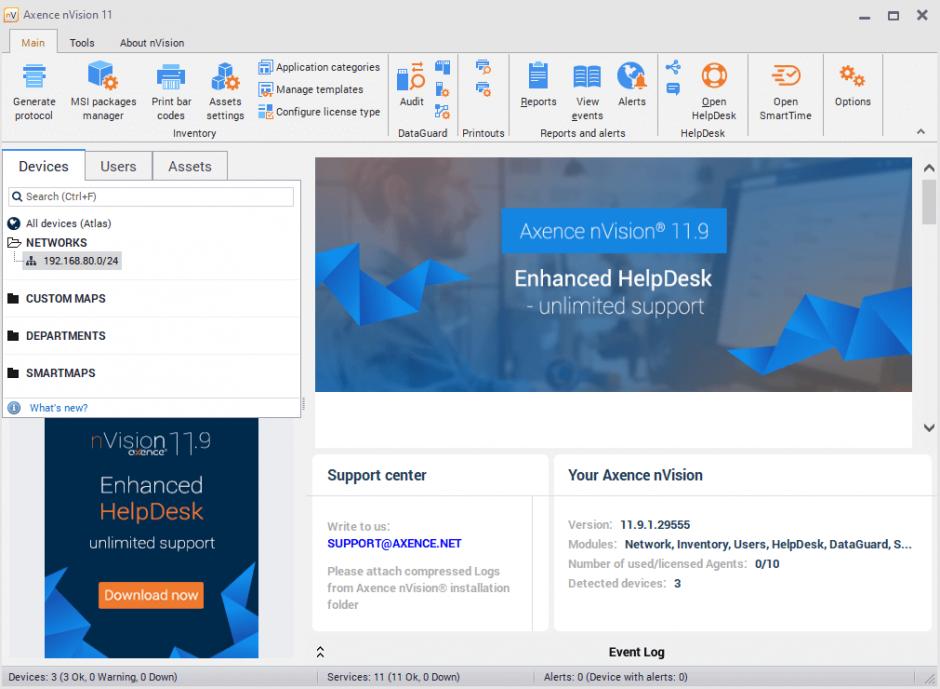Click the Devices status bar entry

click(x=93, y=677)
